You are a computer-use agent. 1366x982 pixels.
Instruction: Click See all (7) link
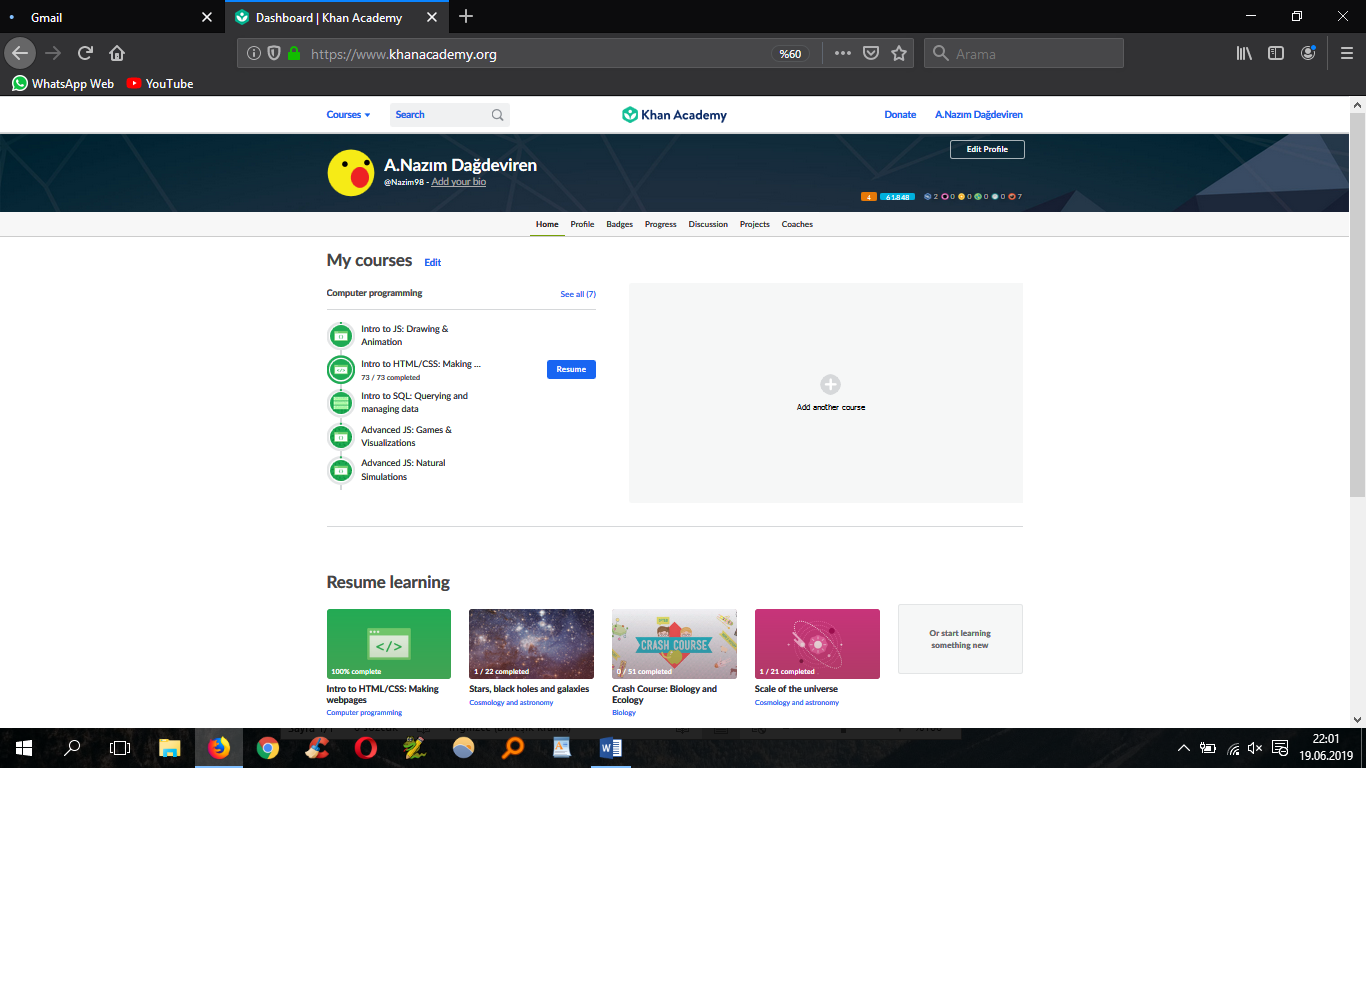pos(578,294)
